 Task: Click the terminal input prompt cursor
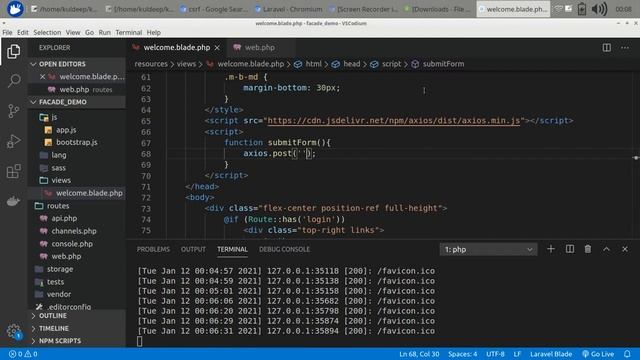click(140, 341)
